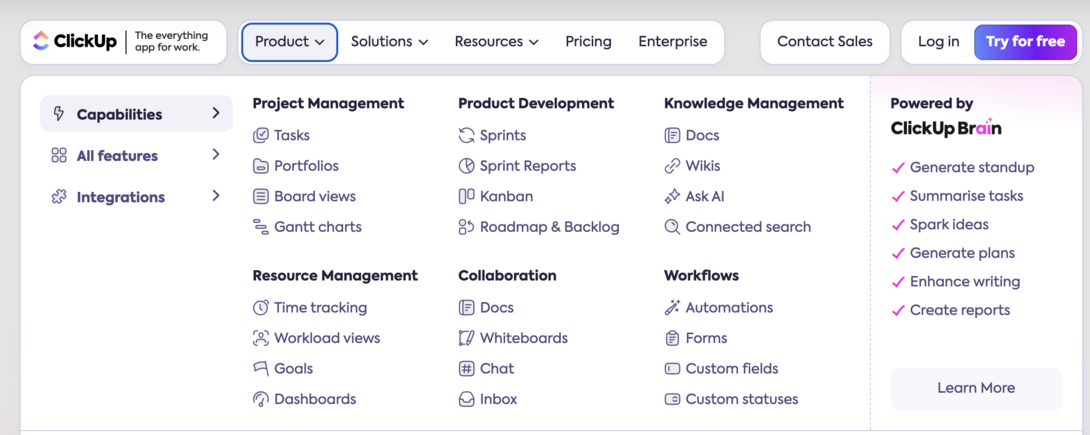The image size is (1090, 435).
Task: Click the Portfolios folder icon
Action: [x=261, y=166]
